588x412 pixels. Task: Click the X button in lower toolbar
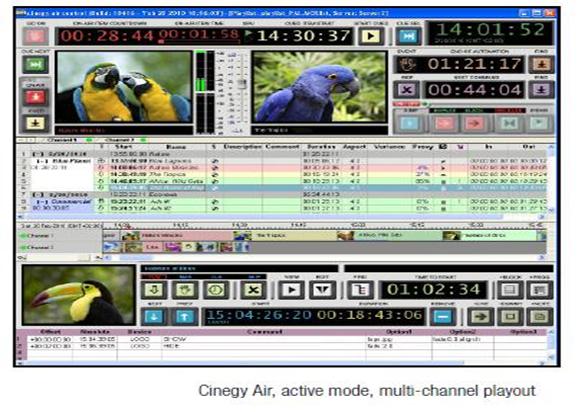[253, 290]
